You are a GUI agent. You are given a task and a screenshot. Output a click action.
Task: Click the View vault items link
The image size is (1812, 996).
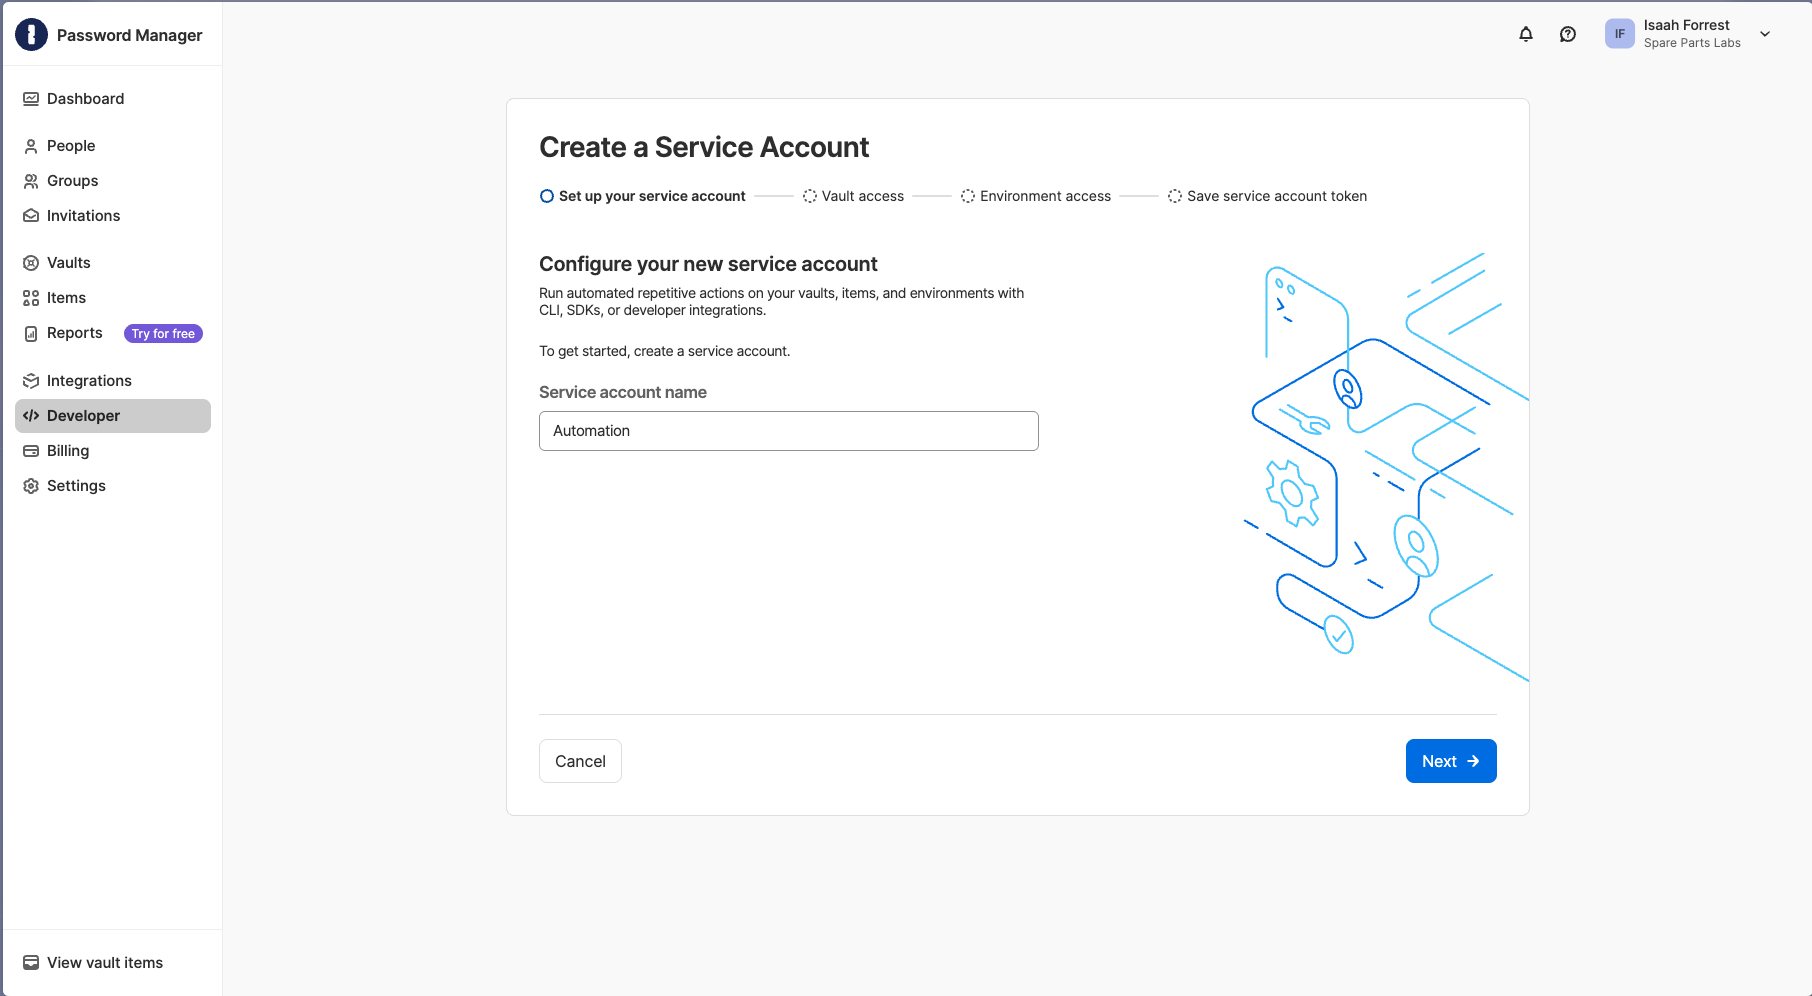(x=105, y=963)
